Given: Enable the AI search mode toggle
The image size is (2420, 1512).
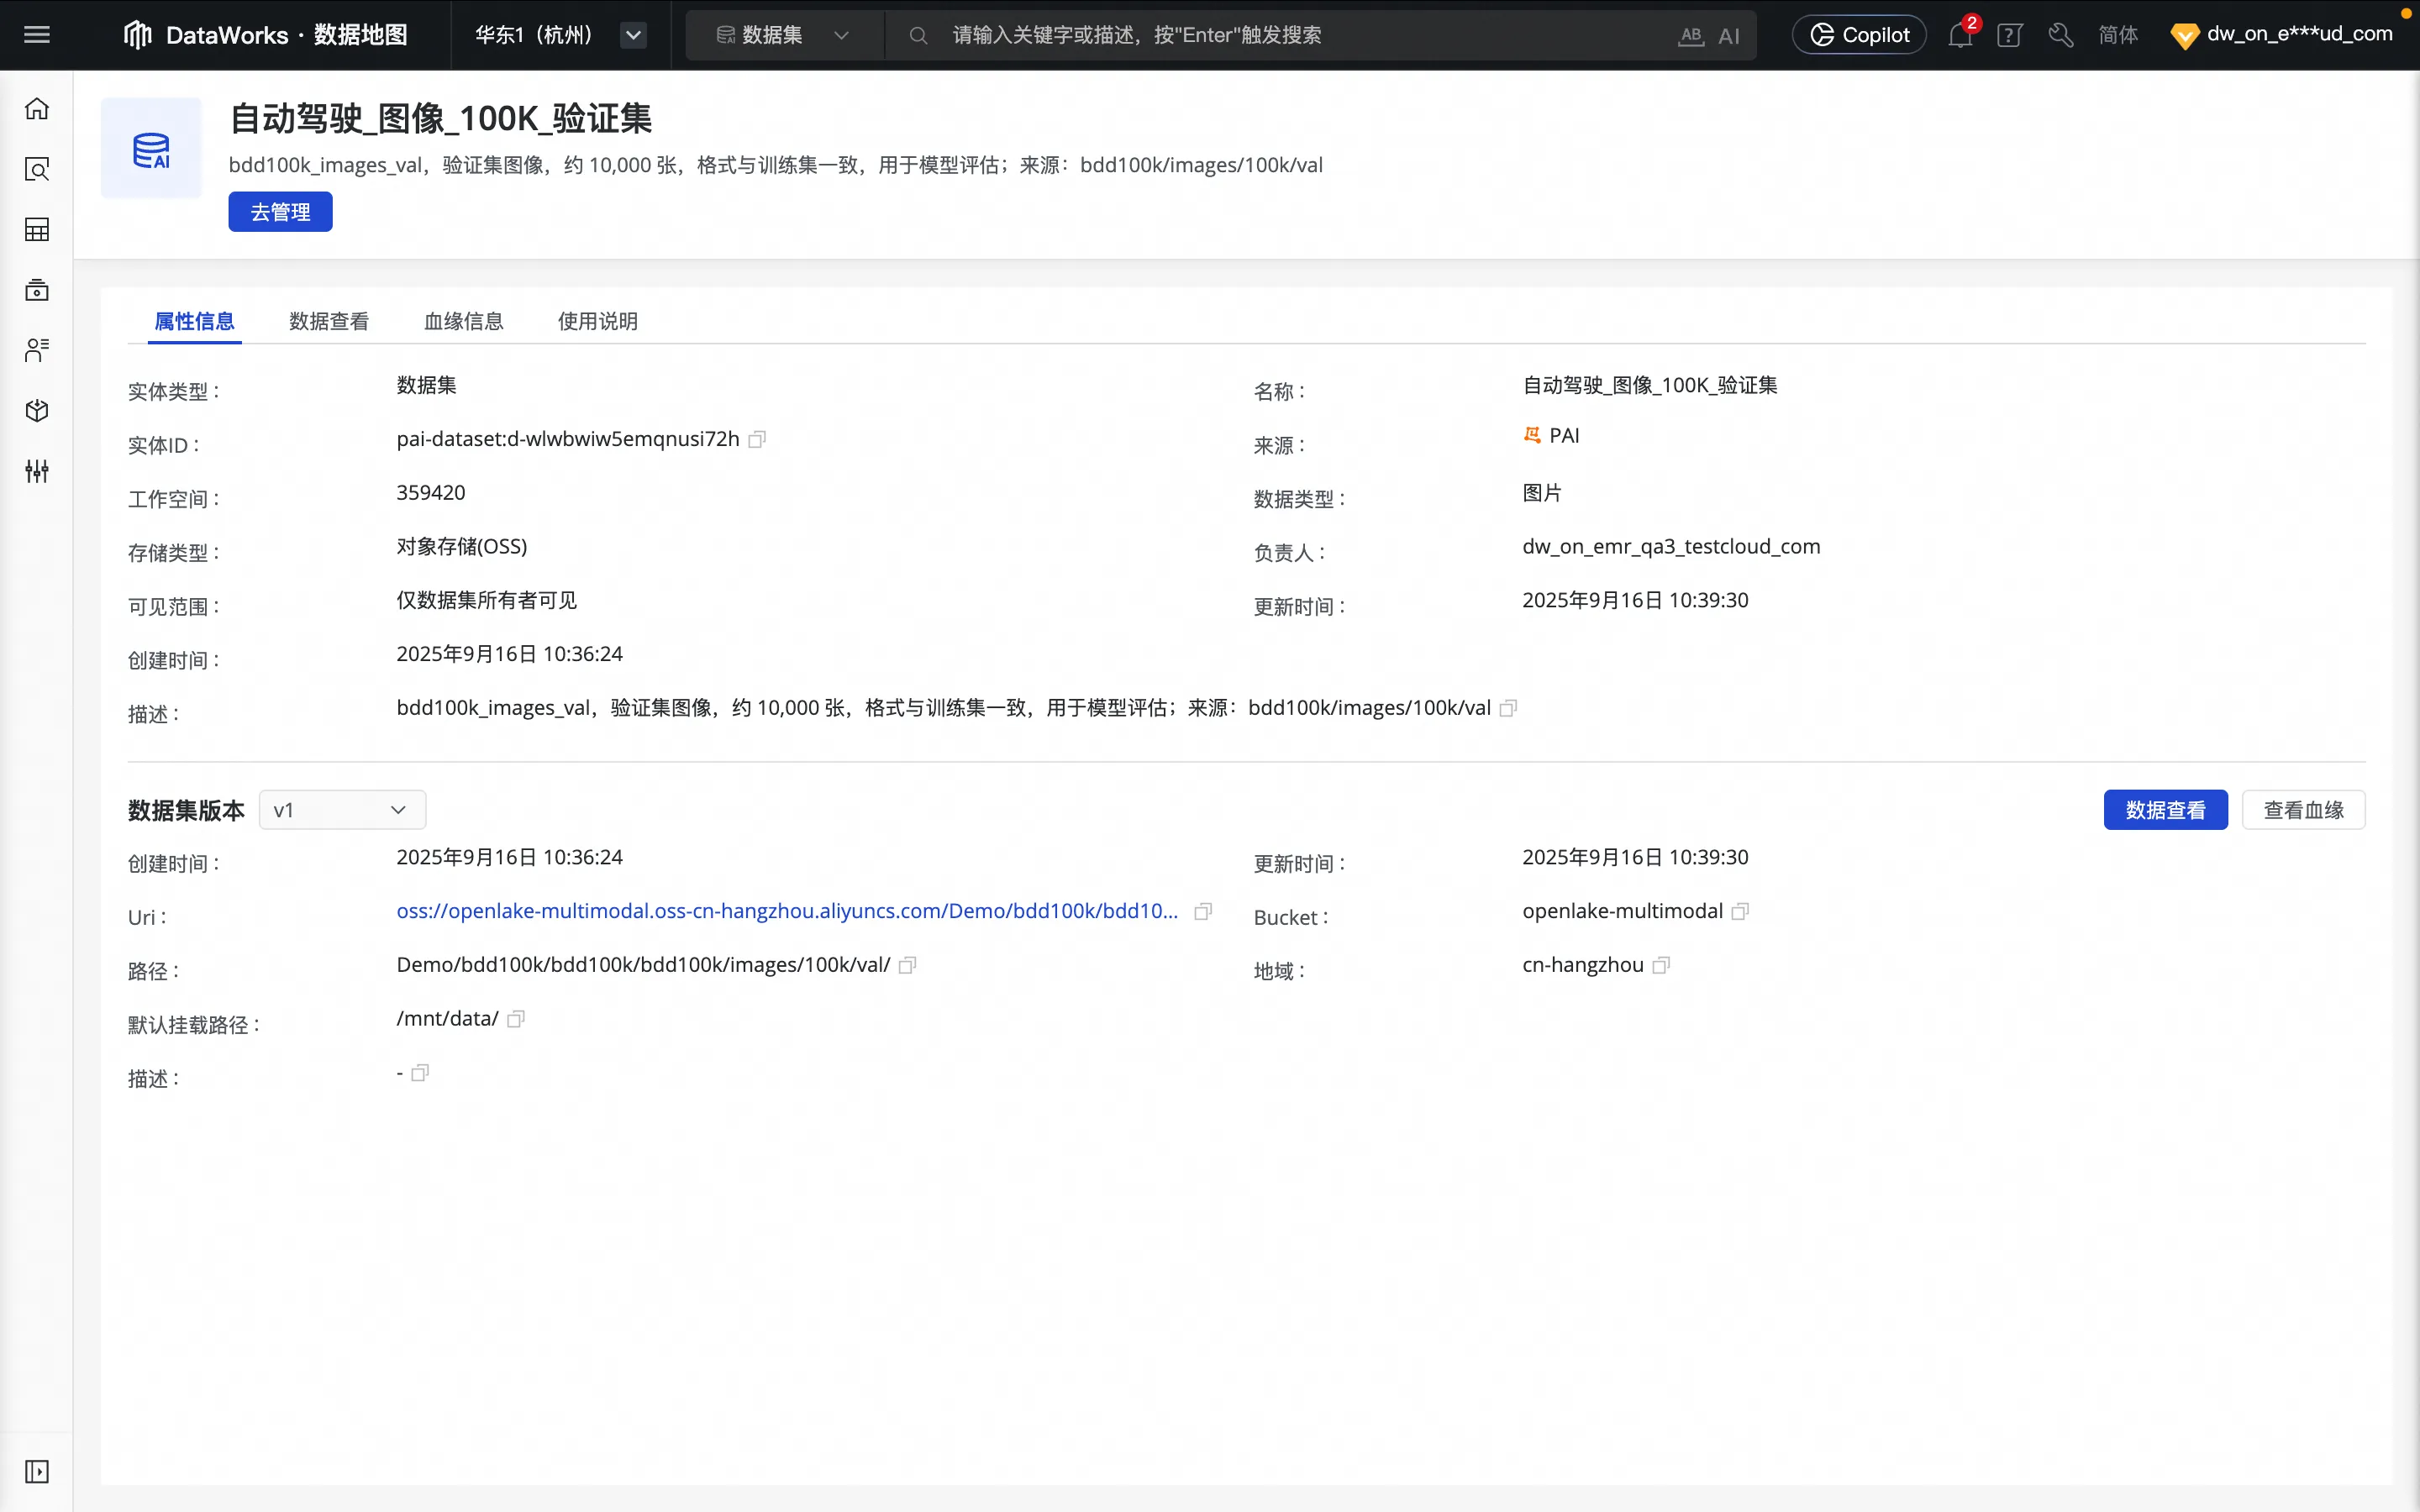Looking at the screenshot, I should click(1730, 34).
